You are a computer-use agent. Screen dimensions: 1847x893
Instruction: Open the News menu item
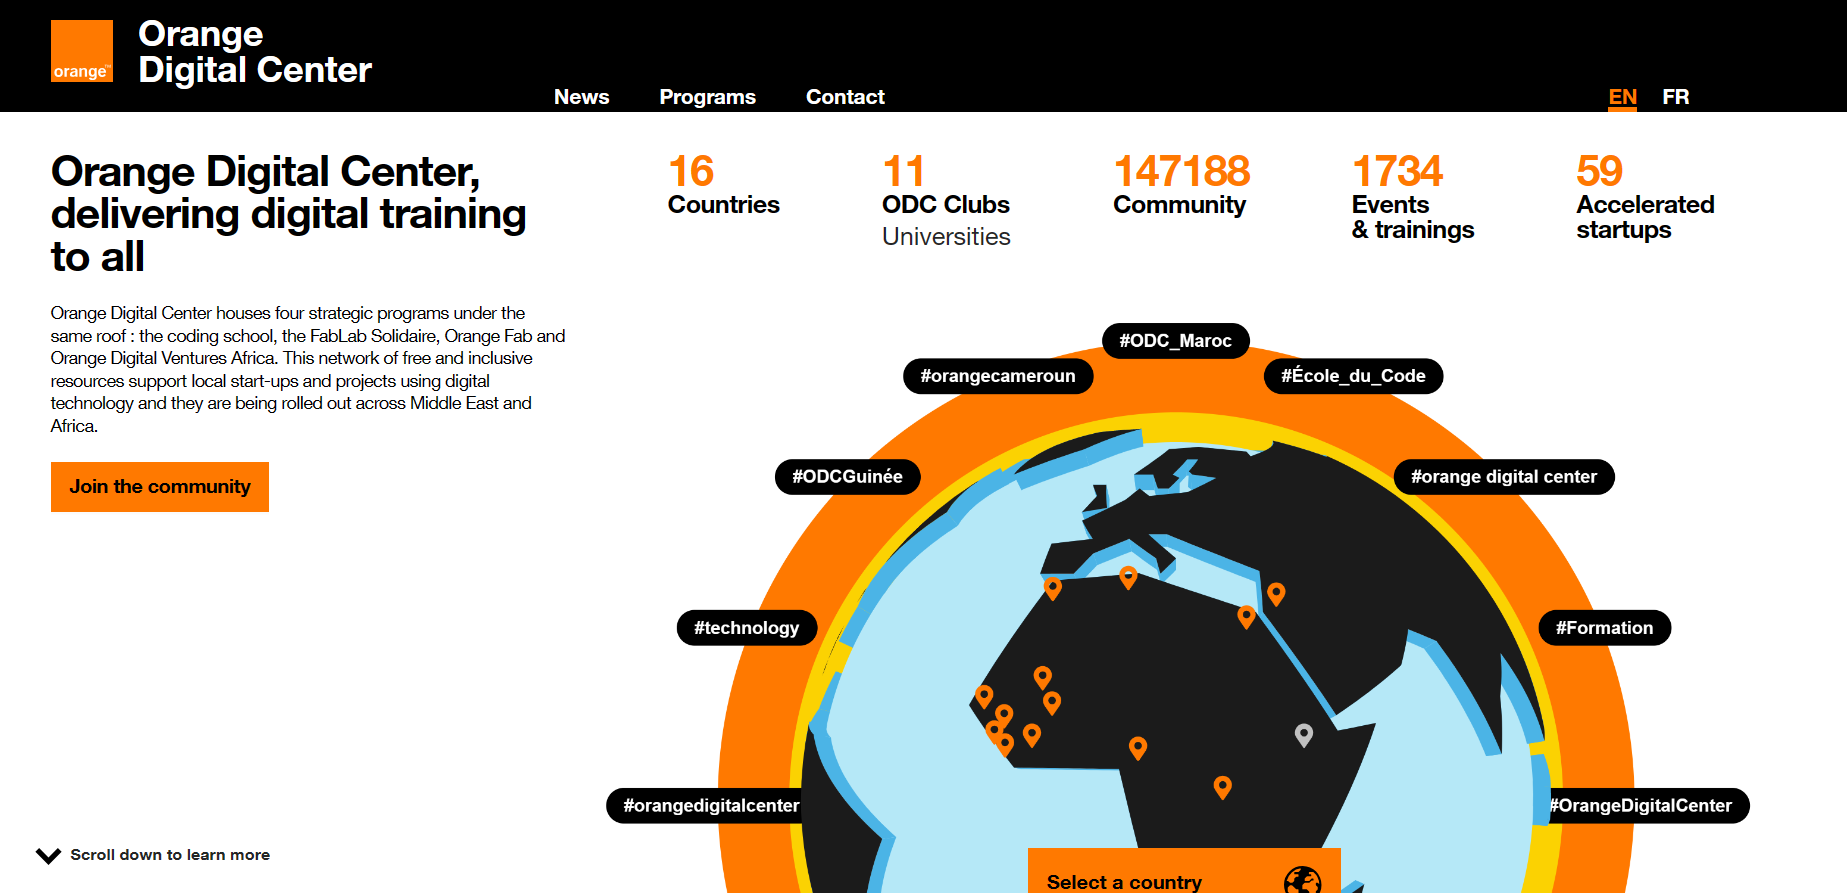click(582, 97)
